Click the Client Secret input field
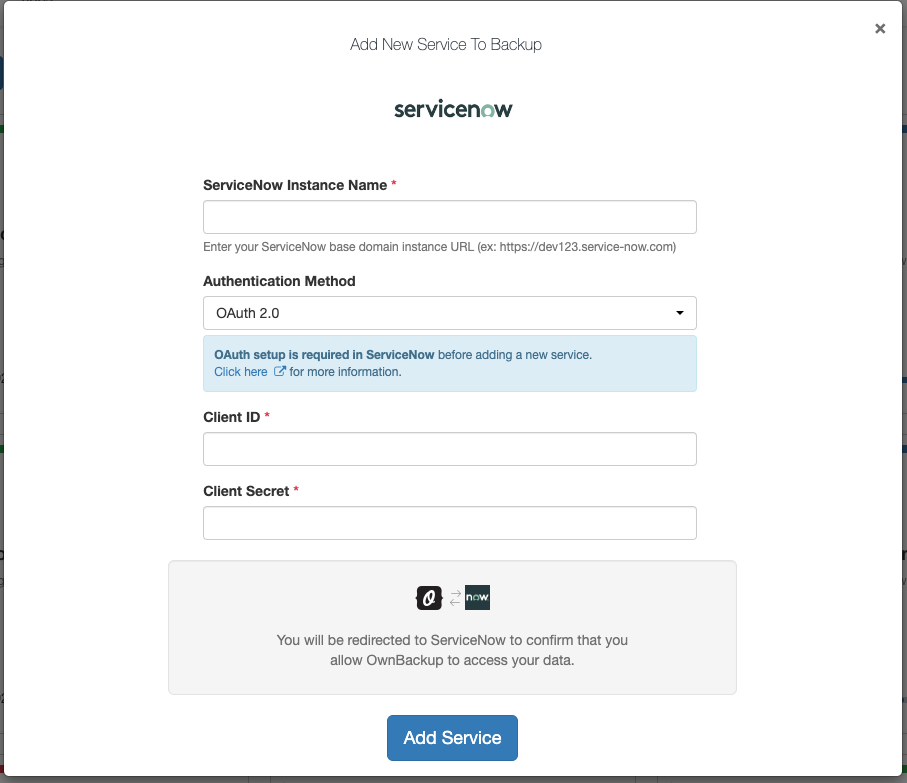Viewport: 907px width, 783px height. [450, 522]
